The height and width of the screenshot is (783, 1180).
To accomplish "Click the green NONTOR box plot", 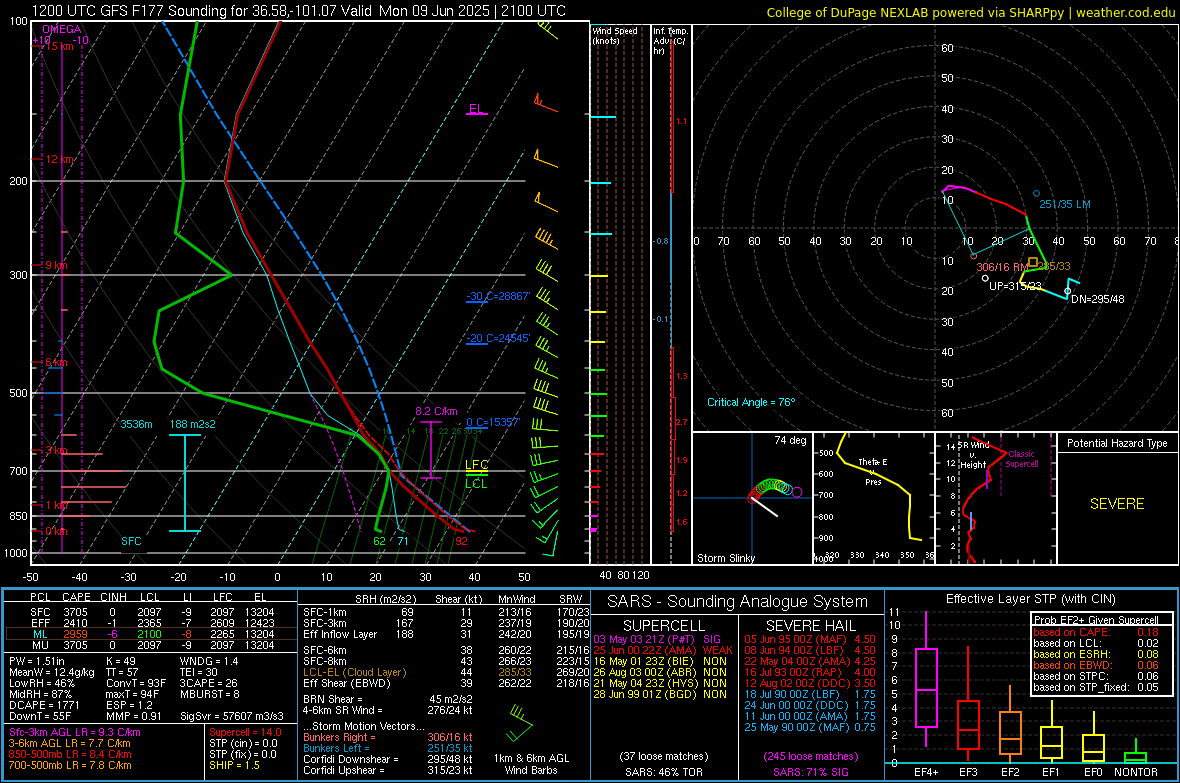I will click(x=1135, y=753).
